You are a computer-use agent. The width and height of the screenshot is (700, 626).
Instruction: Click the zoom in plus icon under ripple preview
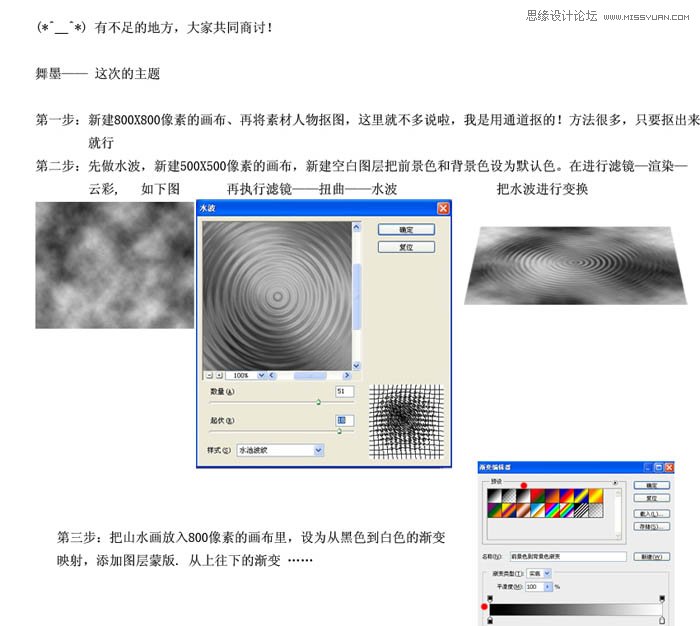pos(218,375)
